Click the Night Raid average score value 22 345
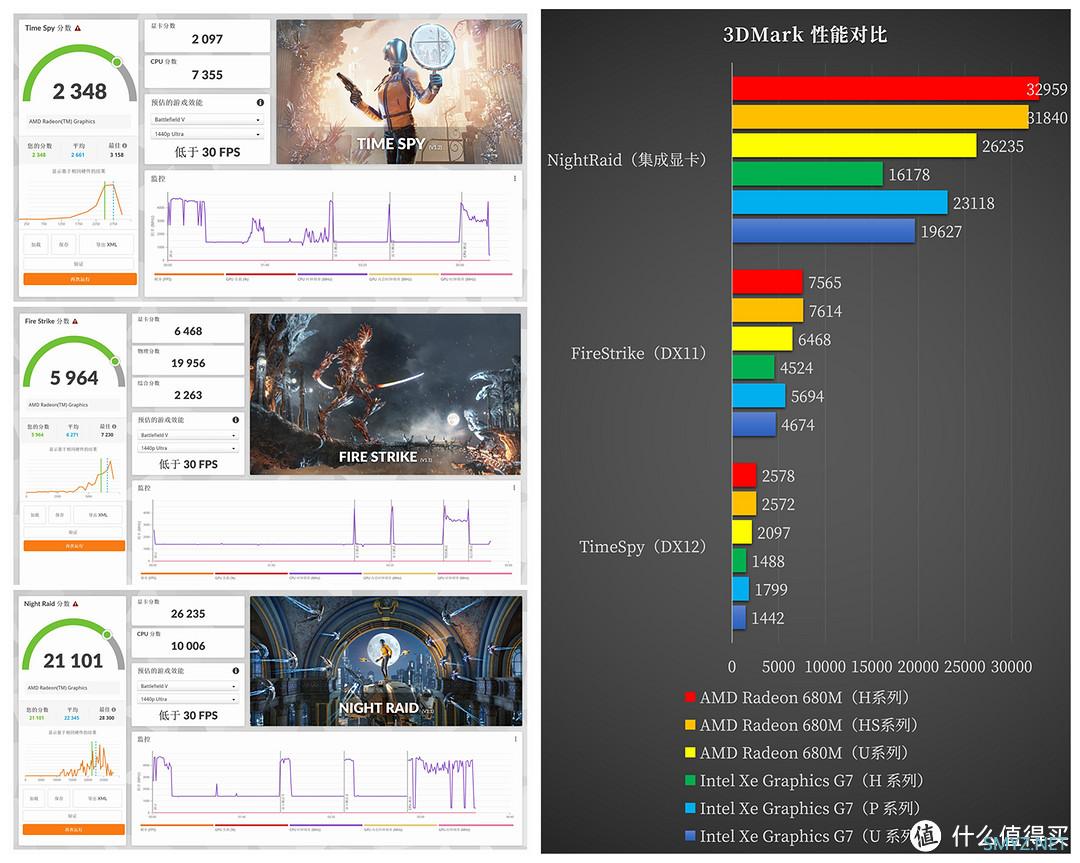The image size is (1080, 863). [72, 718]
